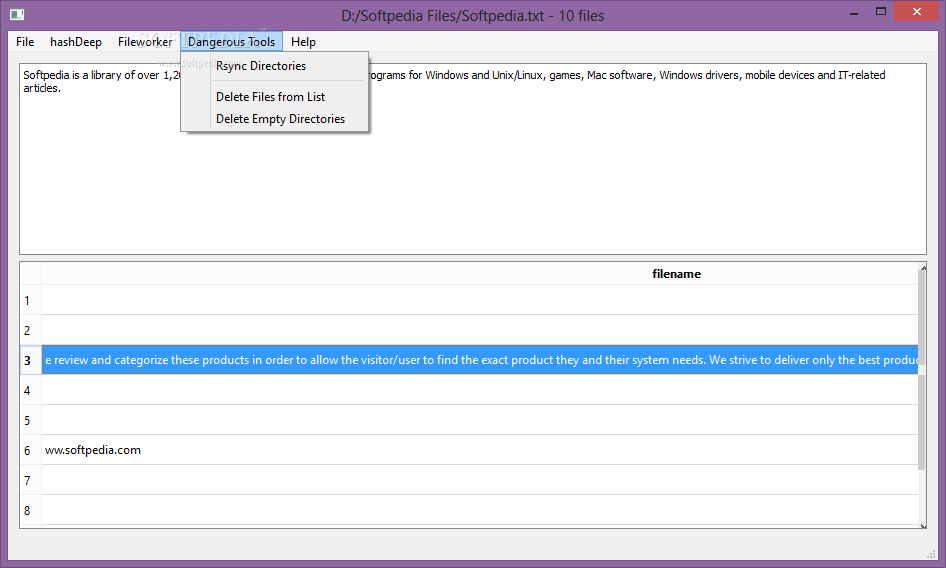Open the hashDeep menu
Screen dimensions: 946x568
tap(75, 42)
